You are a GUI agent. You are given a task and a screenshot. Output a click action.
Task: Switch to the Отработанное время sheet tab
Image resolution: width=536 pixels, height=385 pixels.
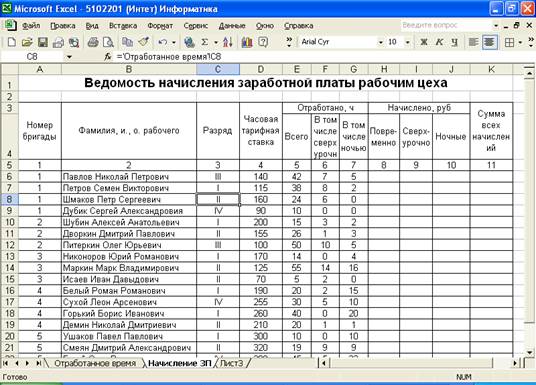pos(95,363)
